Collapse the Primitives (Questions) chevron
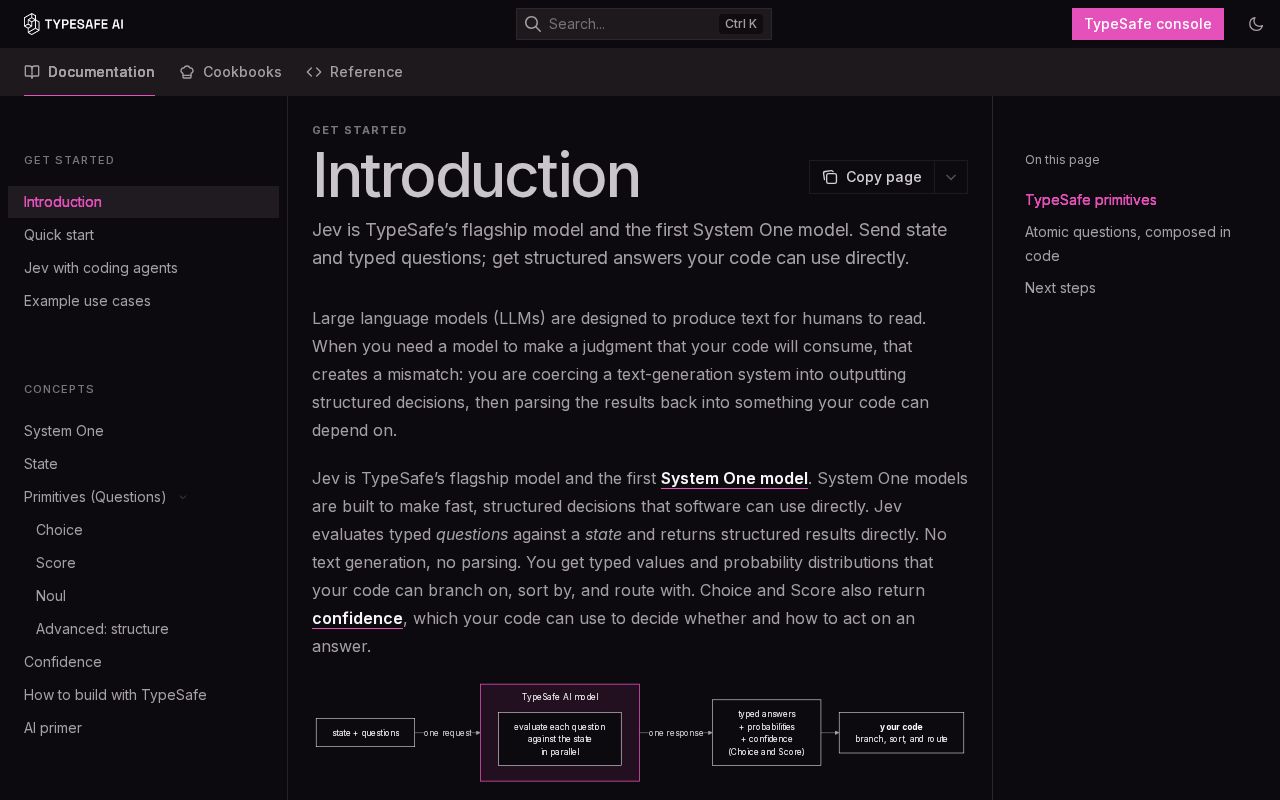 click(183, 497)
